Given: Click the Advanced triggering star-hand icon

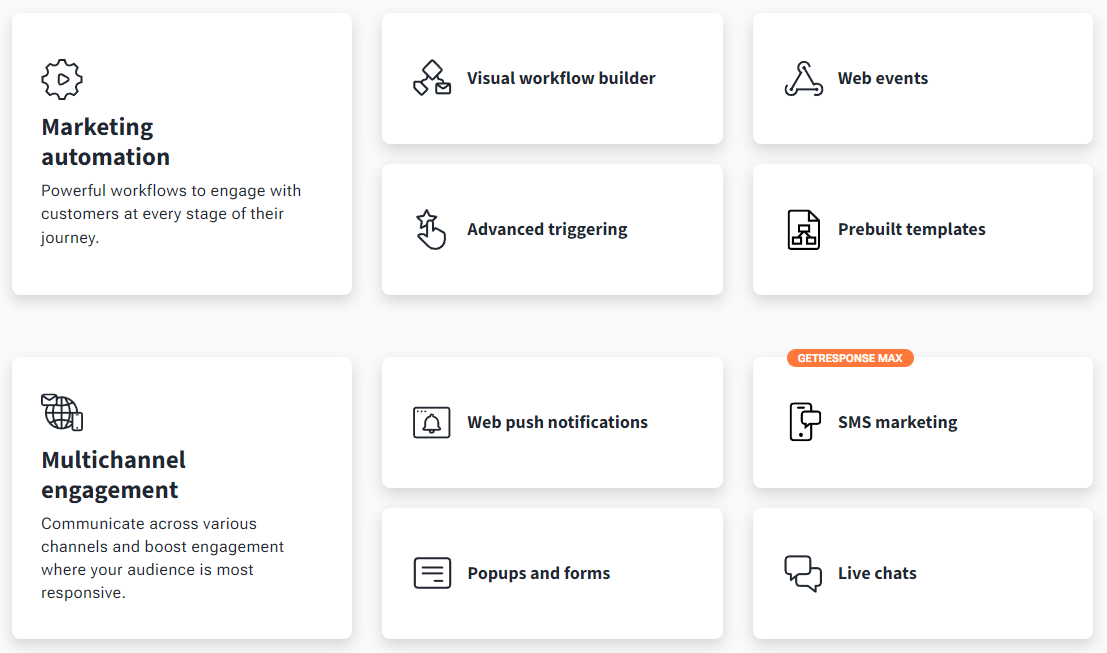Looking at the screenshot, I should click(431, 229).
